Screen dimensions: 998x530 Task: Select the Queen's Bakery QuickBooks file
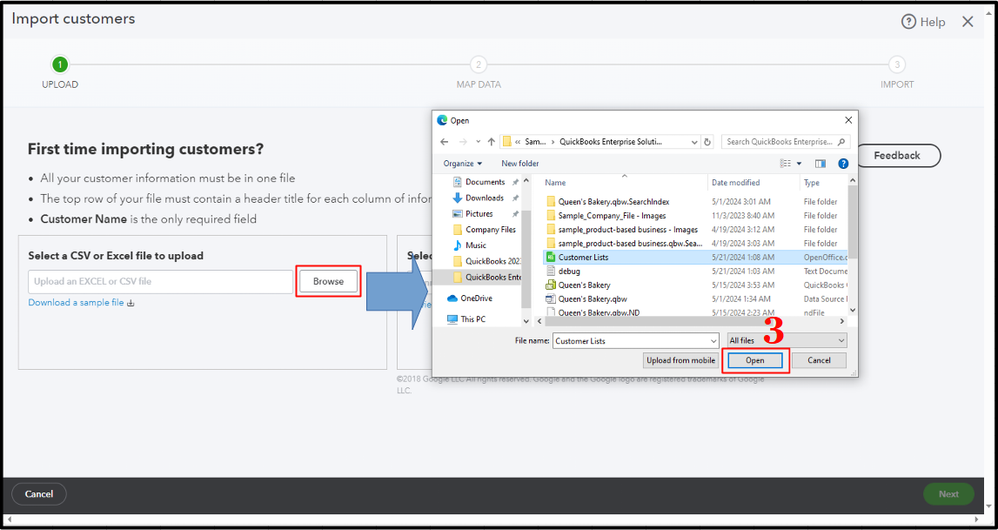coord(584,285)
